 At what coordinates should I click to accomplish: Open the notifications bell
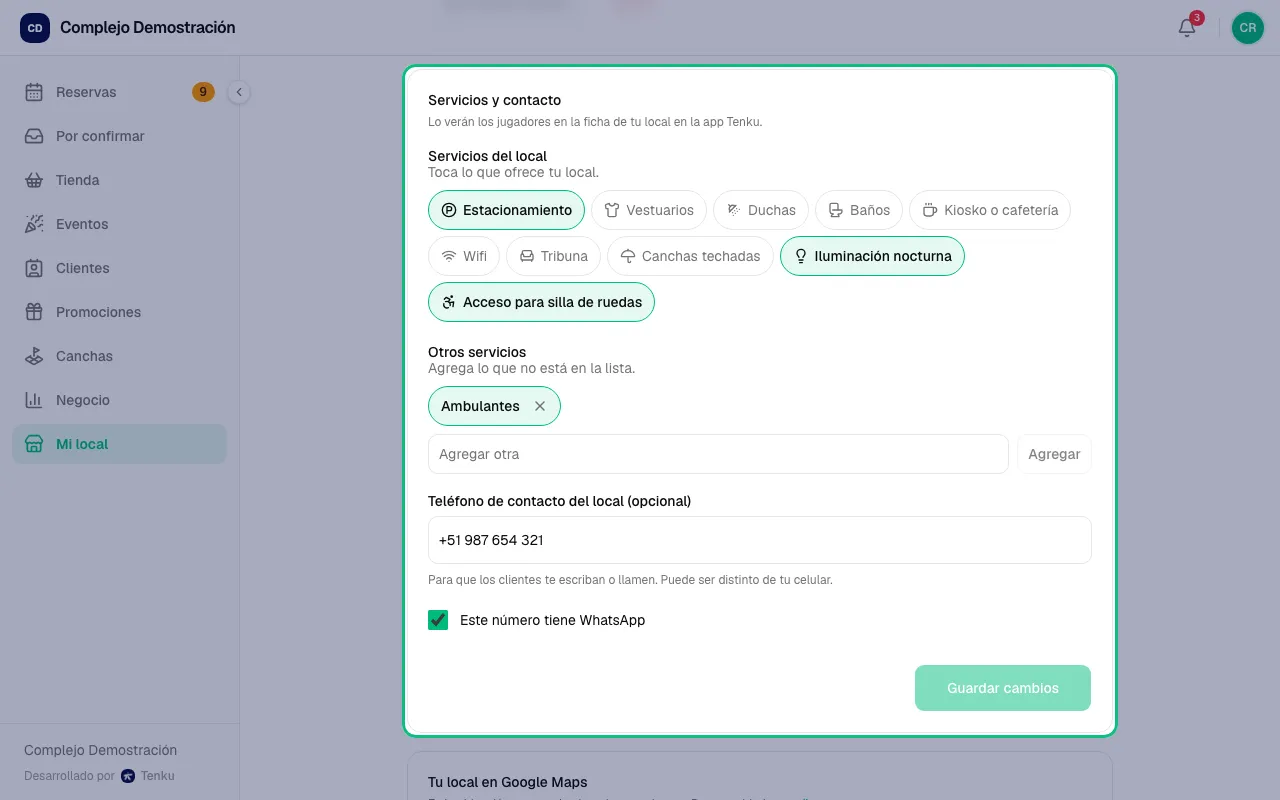pos(1187,28)
